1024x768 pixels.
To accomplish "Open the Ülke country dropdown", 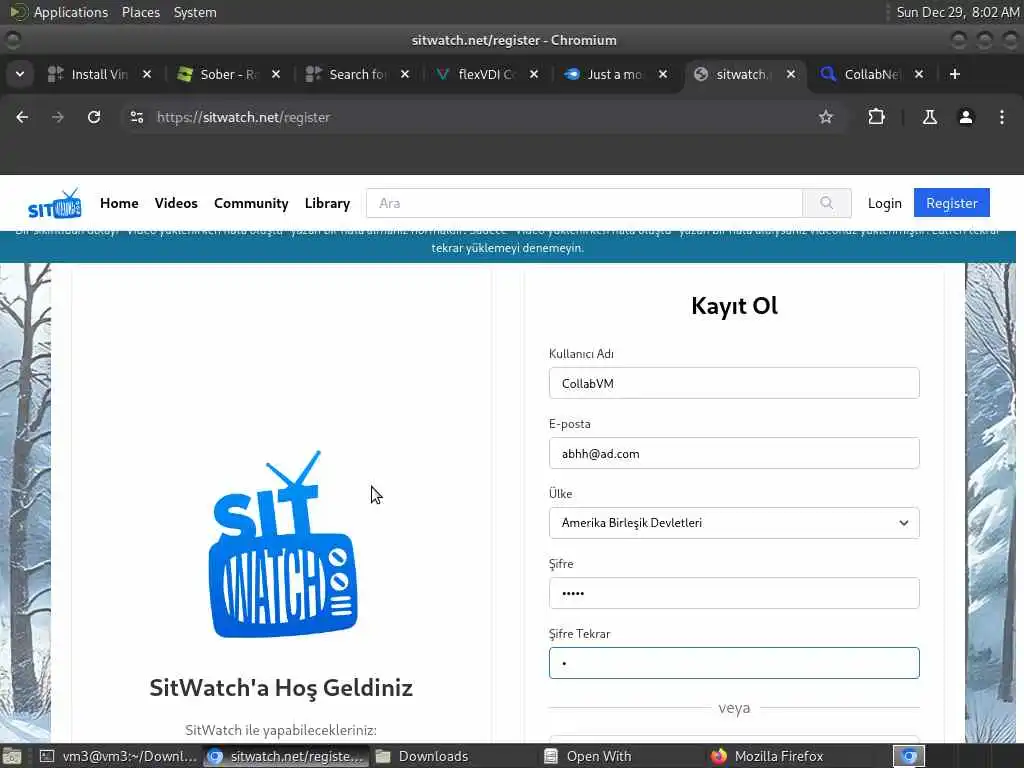I will (x=734, y=522).
